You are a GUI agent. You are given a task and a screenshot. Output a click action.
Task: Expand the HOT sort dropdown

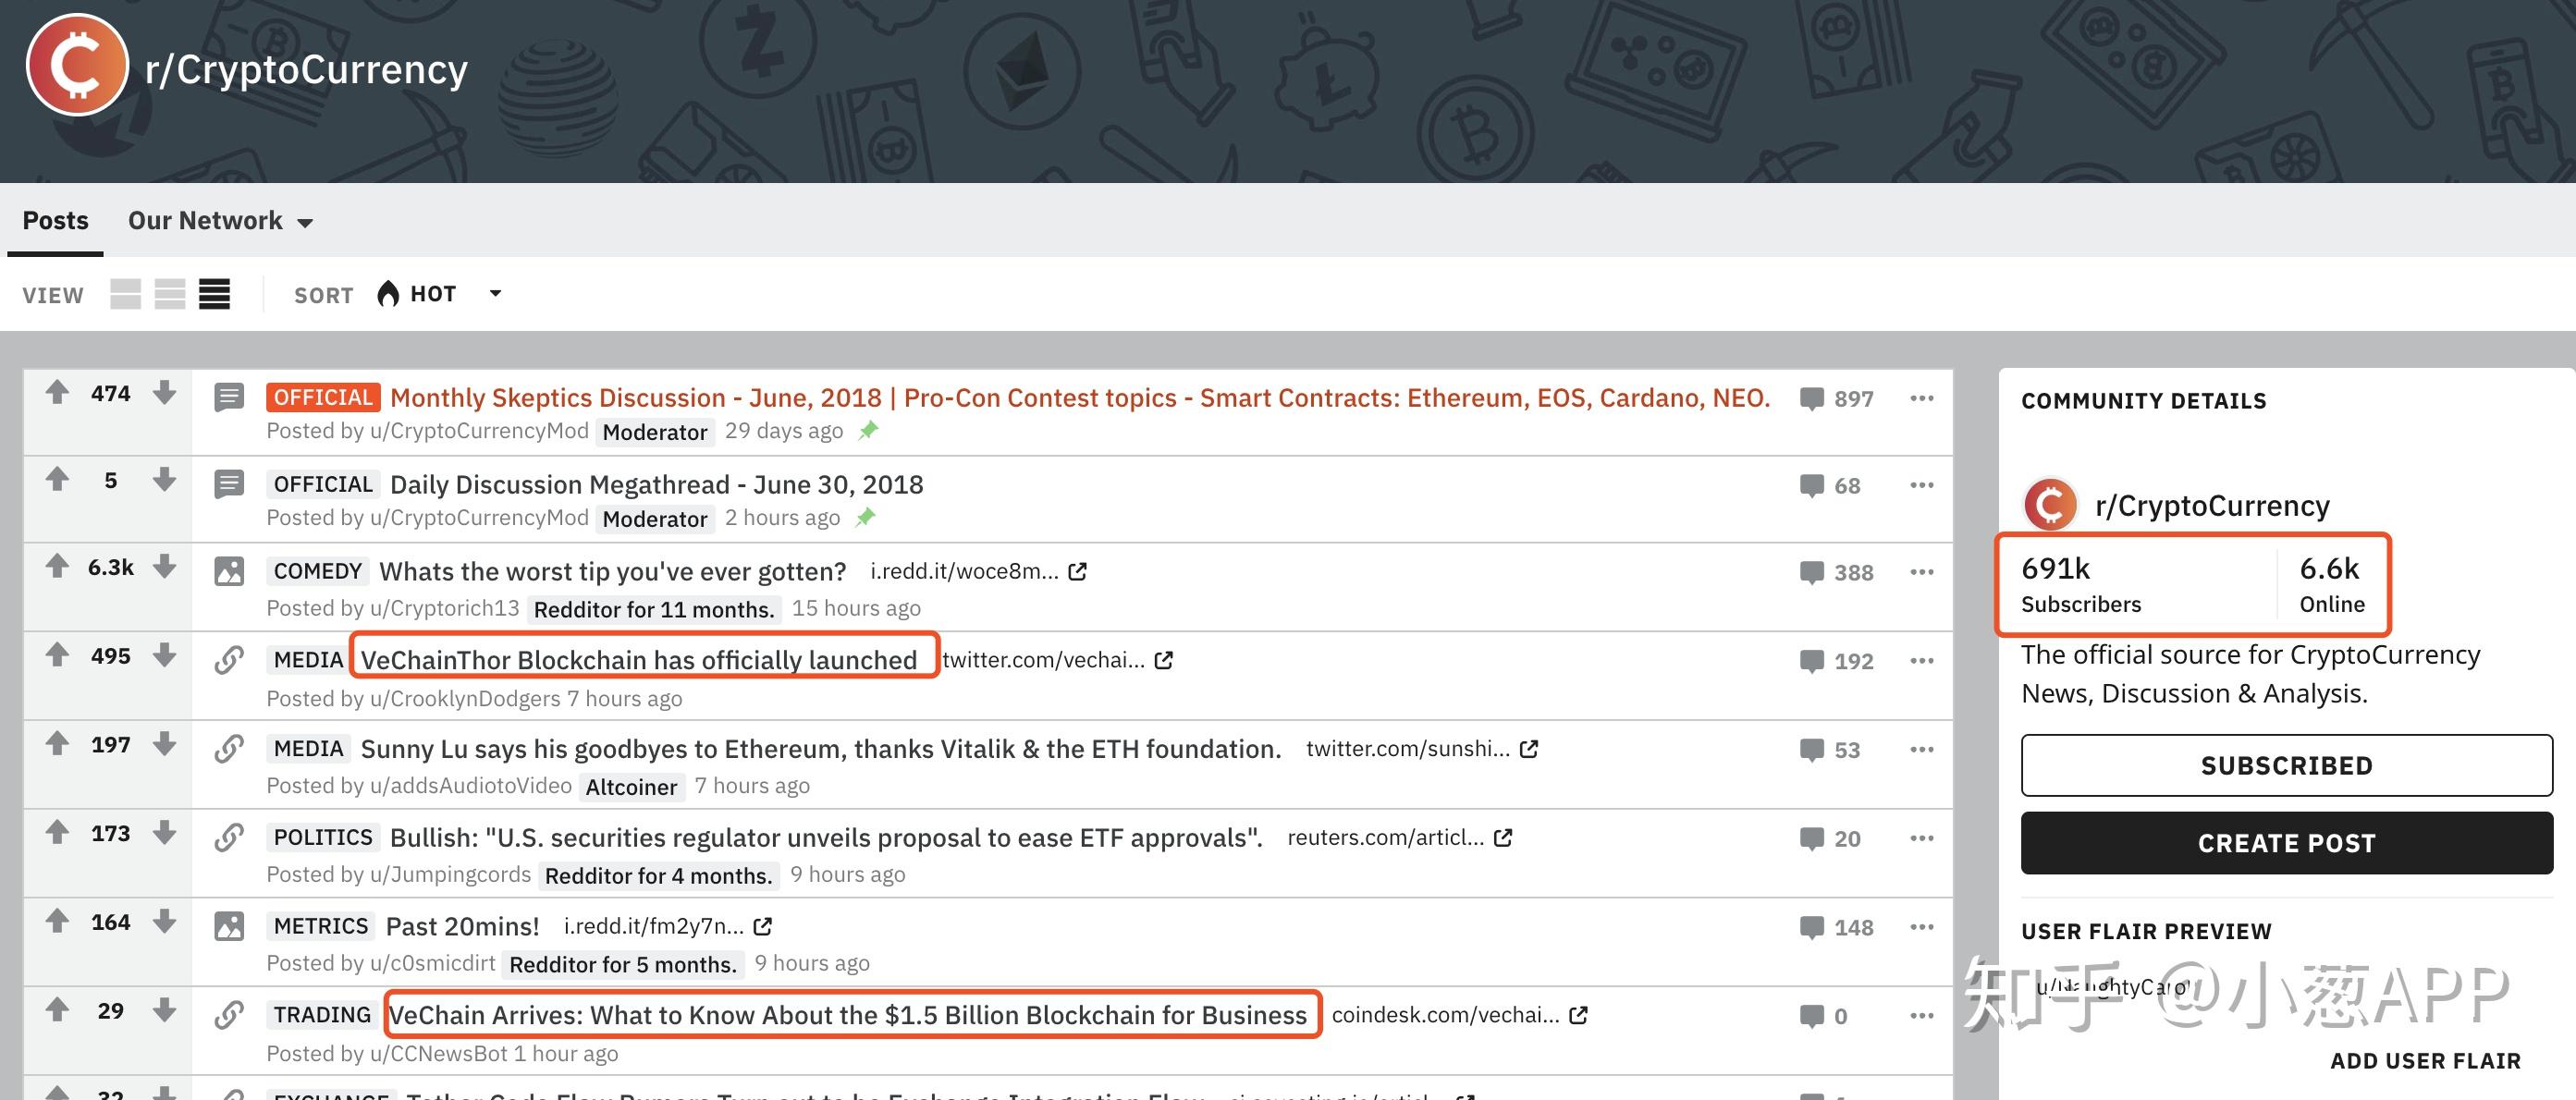(x=495, y=293)
